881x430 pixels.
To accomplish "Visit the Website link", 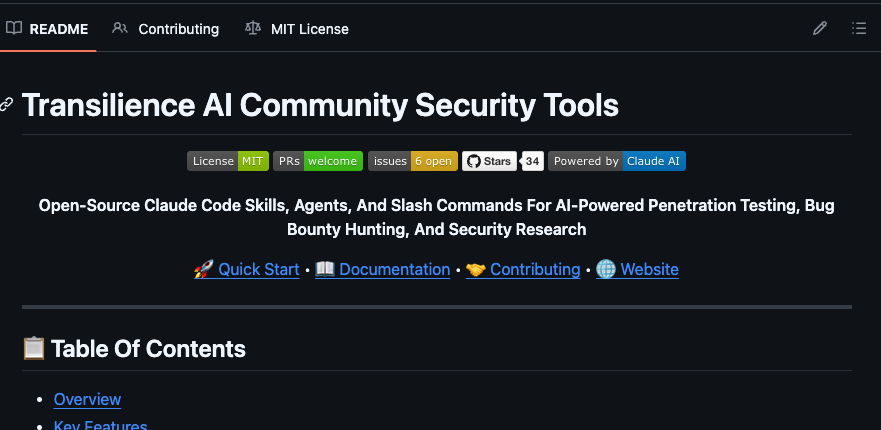I will [x=637, y=270].
